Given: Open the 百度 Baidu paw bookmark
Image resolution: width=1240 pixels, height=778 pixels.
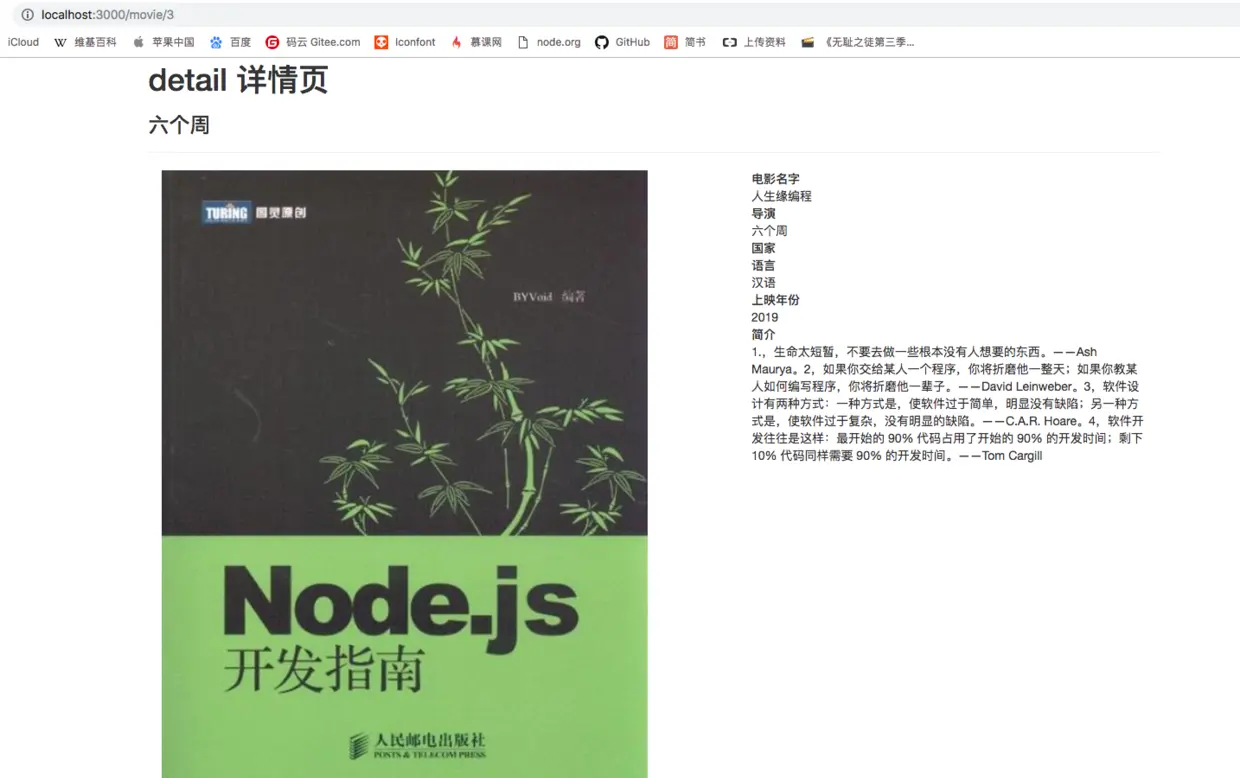Looking at the screenshot, I should [230, 42].
